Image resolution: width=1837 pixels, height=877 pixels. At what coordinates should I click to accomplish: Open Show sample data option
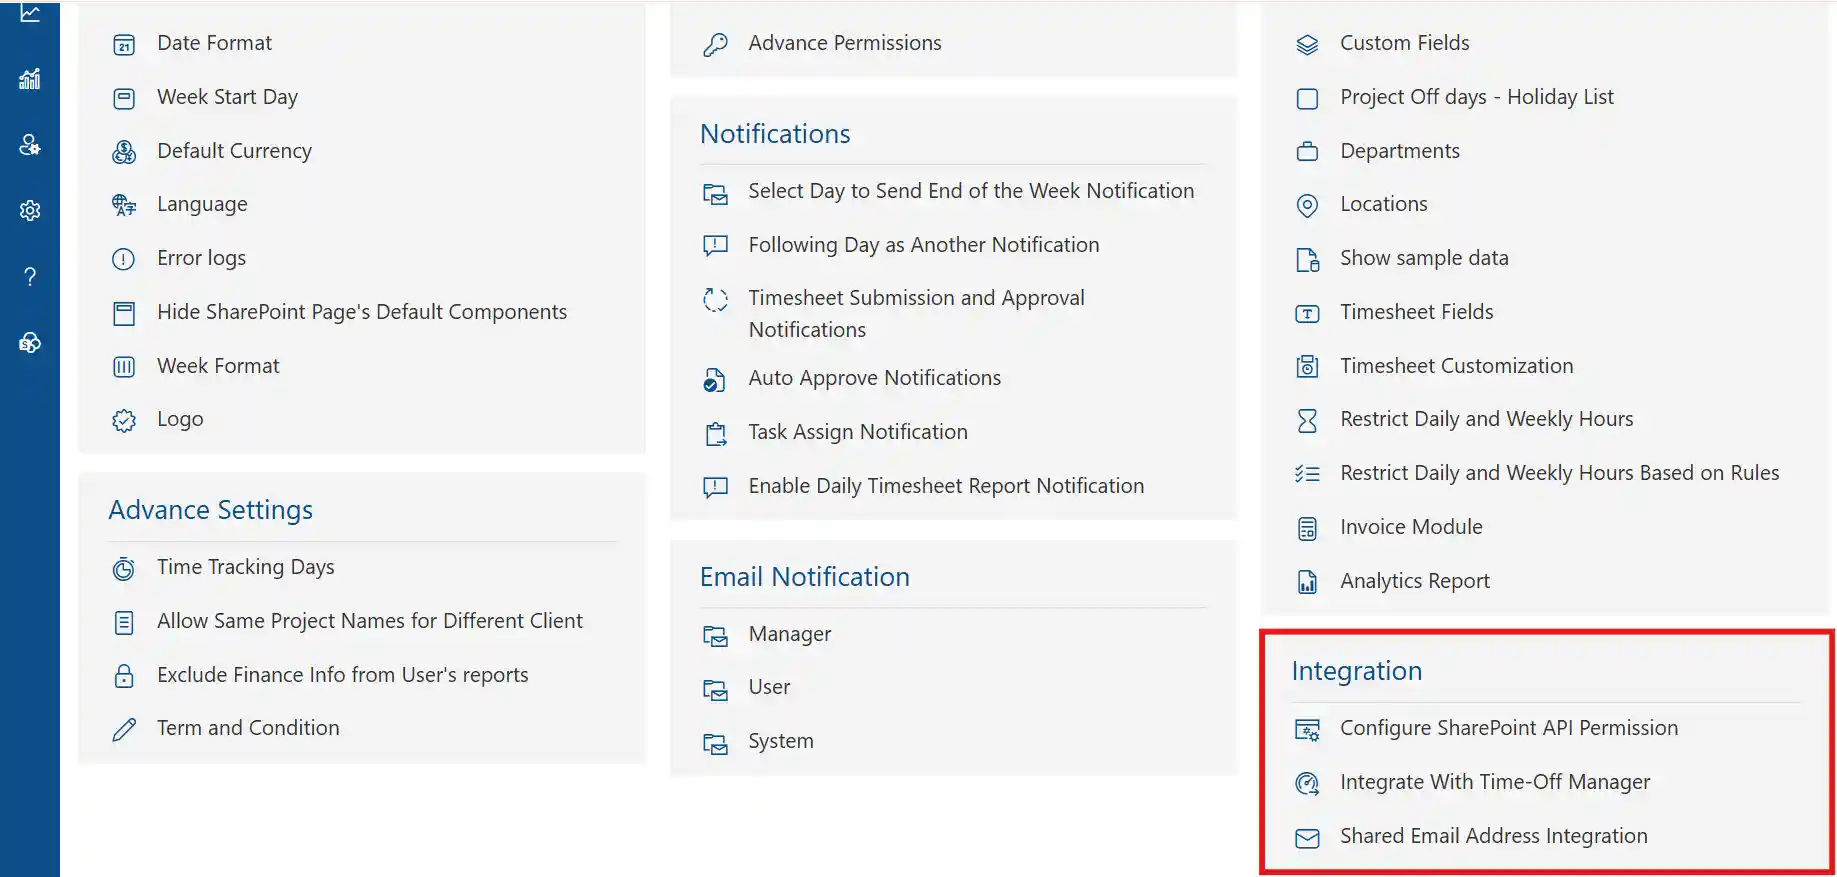coord(1424,258)
